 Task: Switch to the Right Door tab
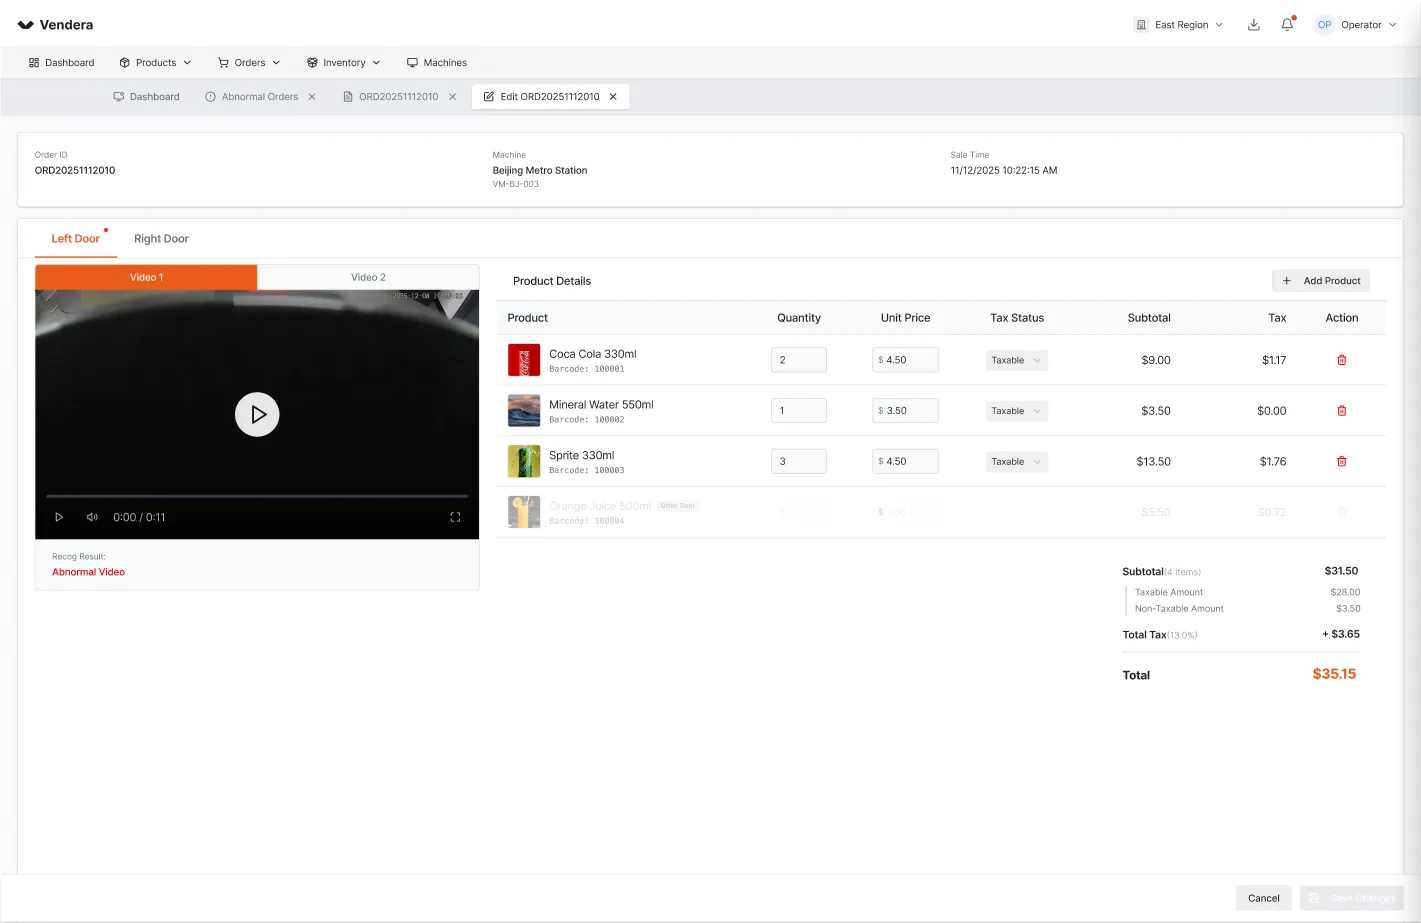click(x=161, y=239)
